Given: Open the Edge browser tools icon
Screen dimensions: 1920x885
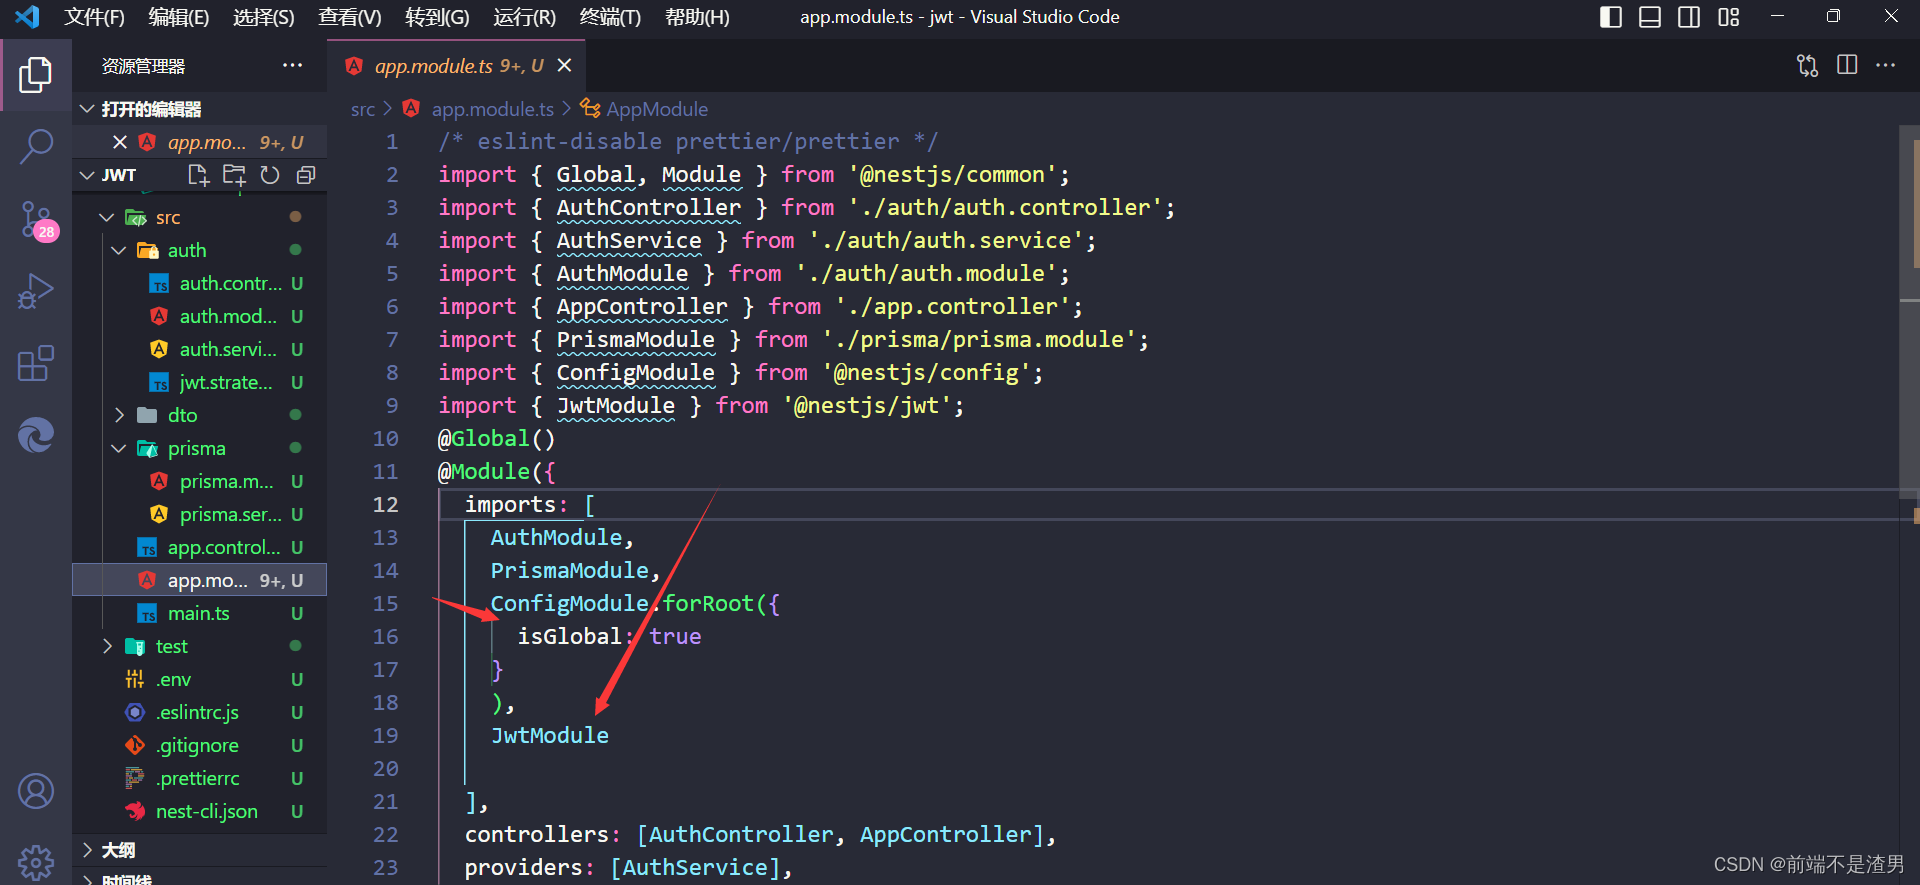Looking at the screenshot, I should 36,435.
